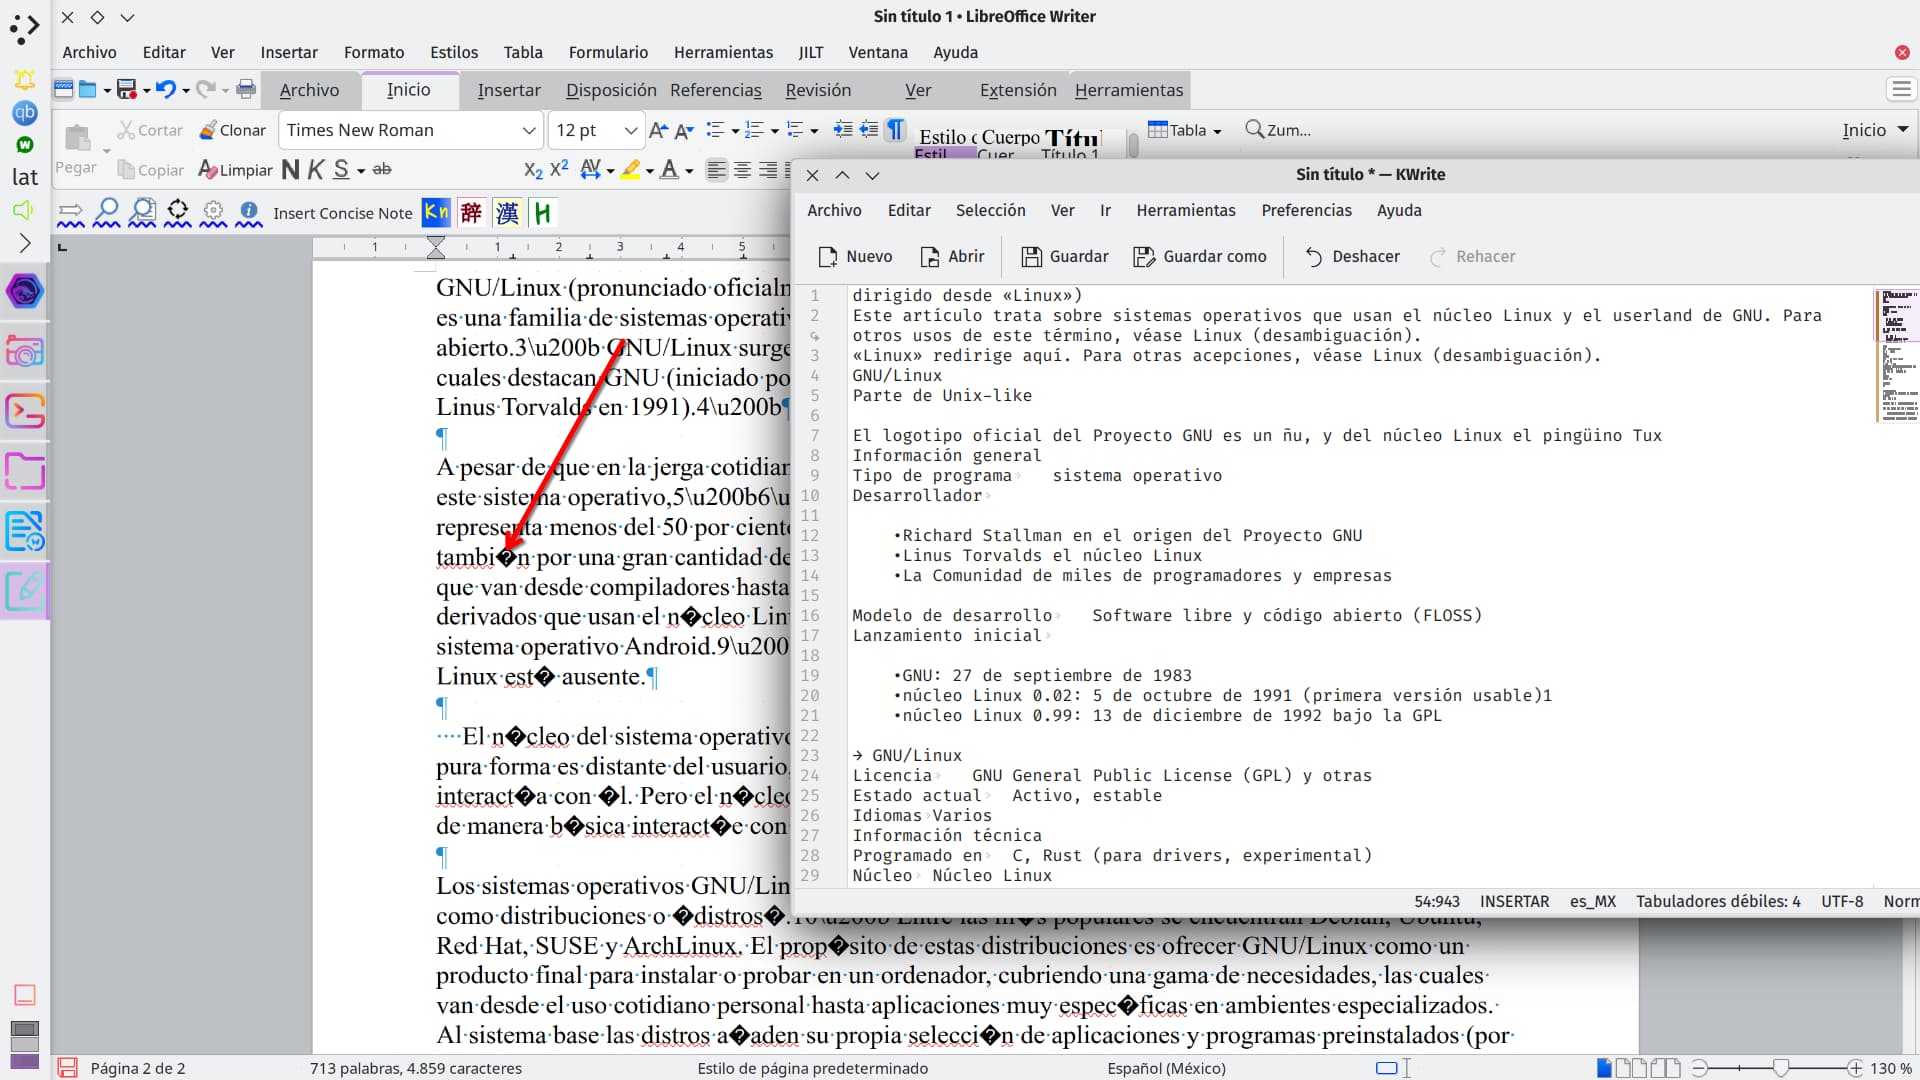Open the Preferencias menu in KWrite
Viewport: 1920px width, 1080px height.
(1306, 210)
